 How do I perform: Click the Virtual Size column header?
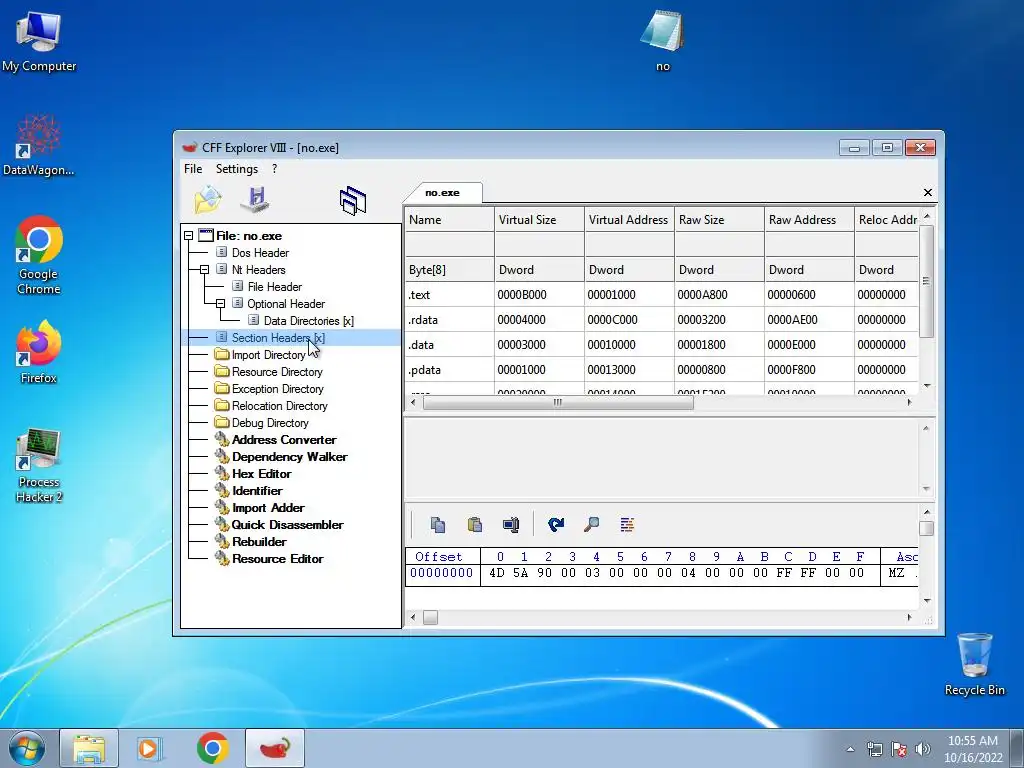539,220
